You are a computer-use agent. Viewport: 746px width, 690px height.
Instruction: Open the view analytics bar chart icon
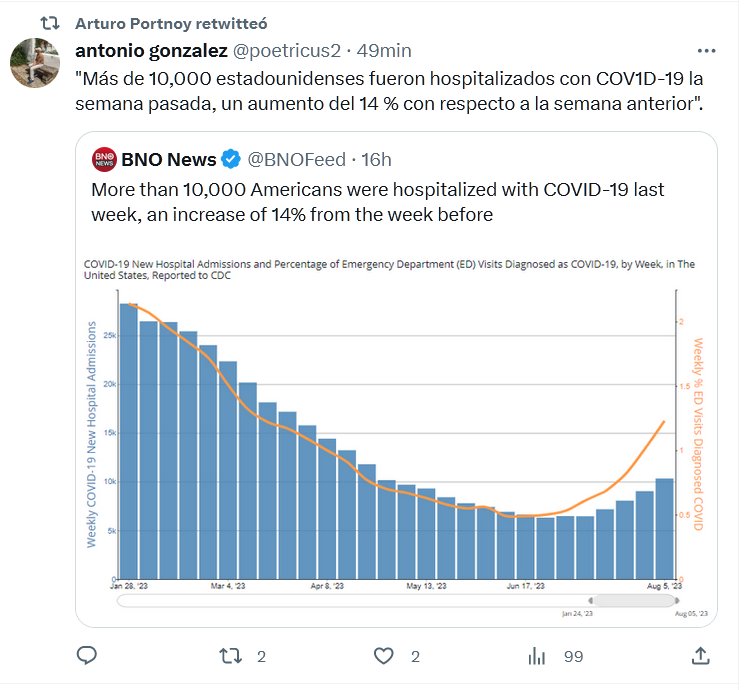537,656
